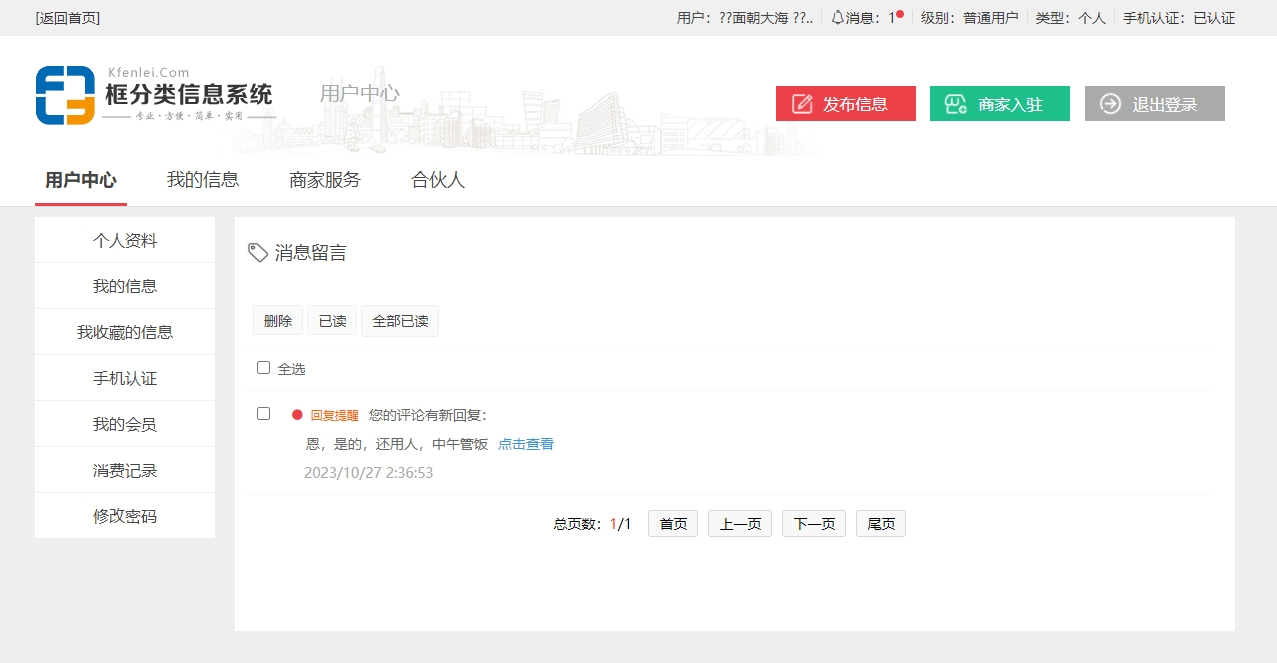Go to the 合伙人 tab
This screenshot has height=663, width=1277.
coord(438,180)
